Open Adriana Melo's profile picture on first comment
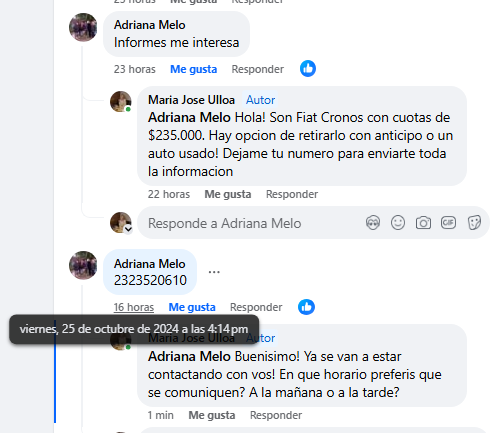Viewport: 493px width, 433px height. click(x=83, y=27)
